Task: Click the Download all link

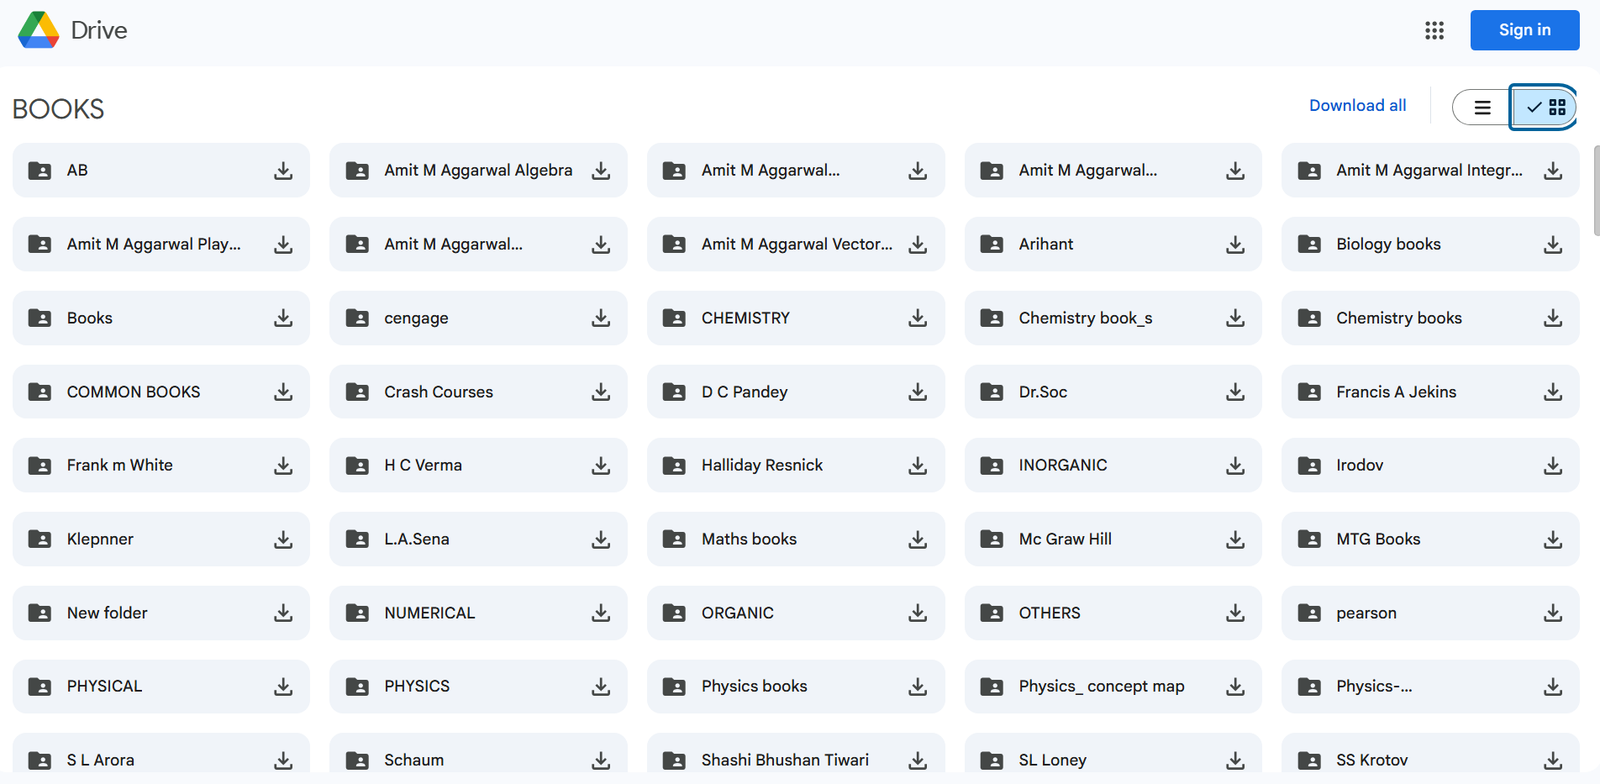Action: (x=1357, y=106)
